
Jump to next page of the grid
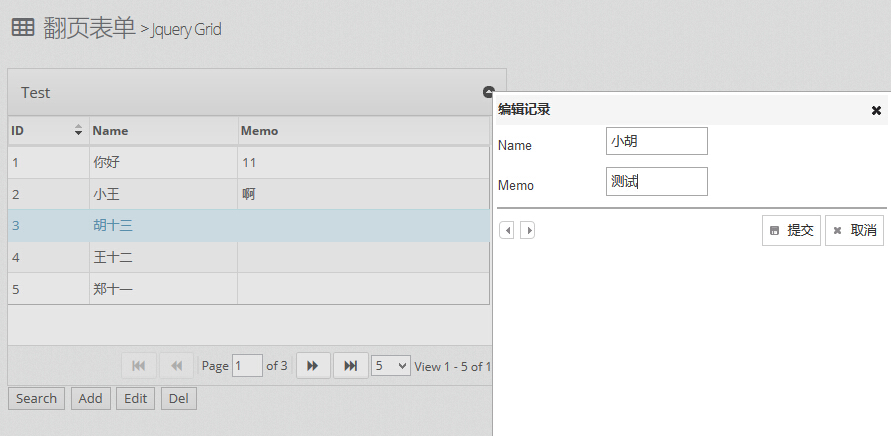point(313,366)
